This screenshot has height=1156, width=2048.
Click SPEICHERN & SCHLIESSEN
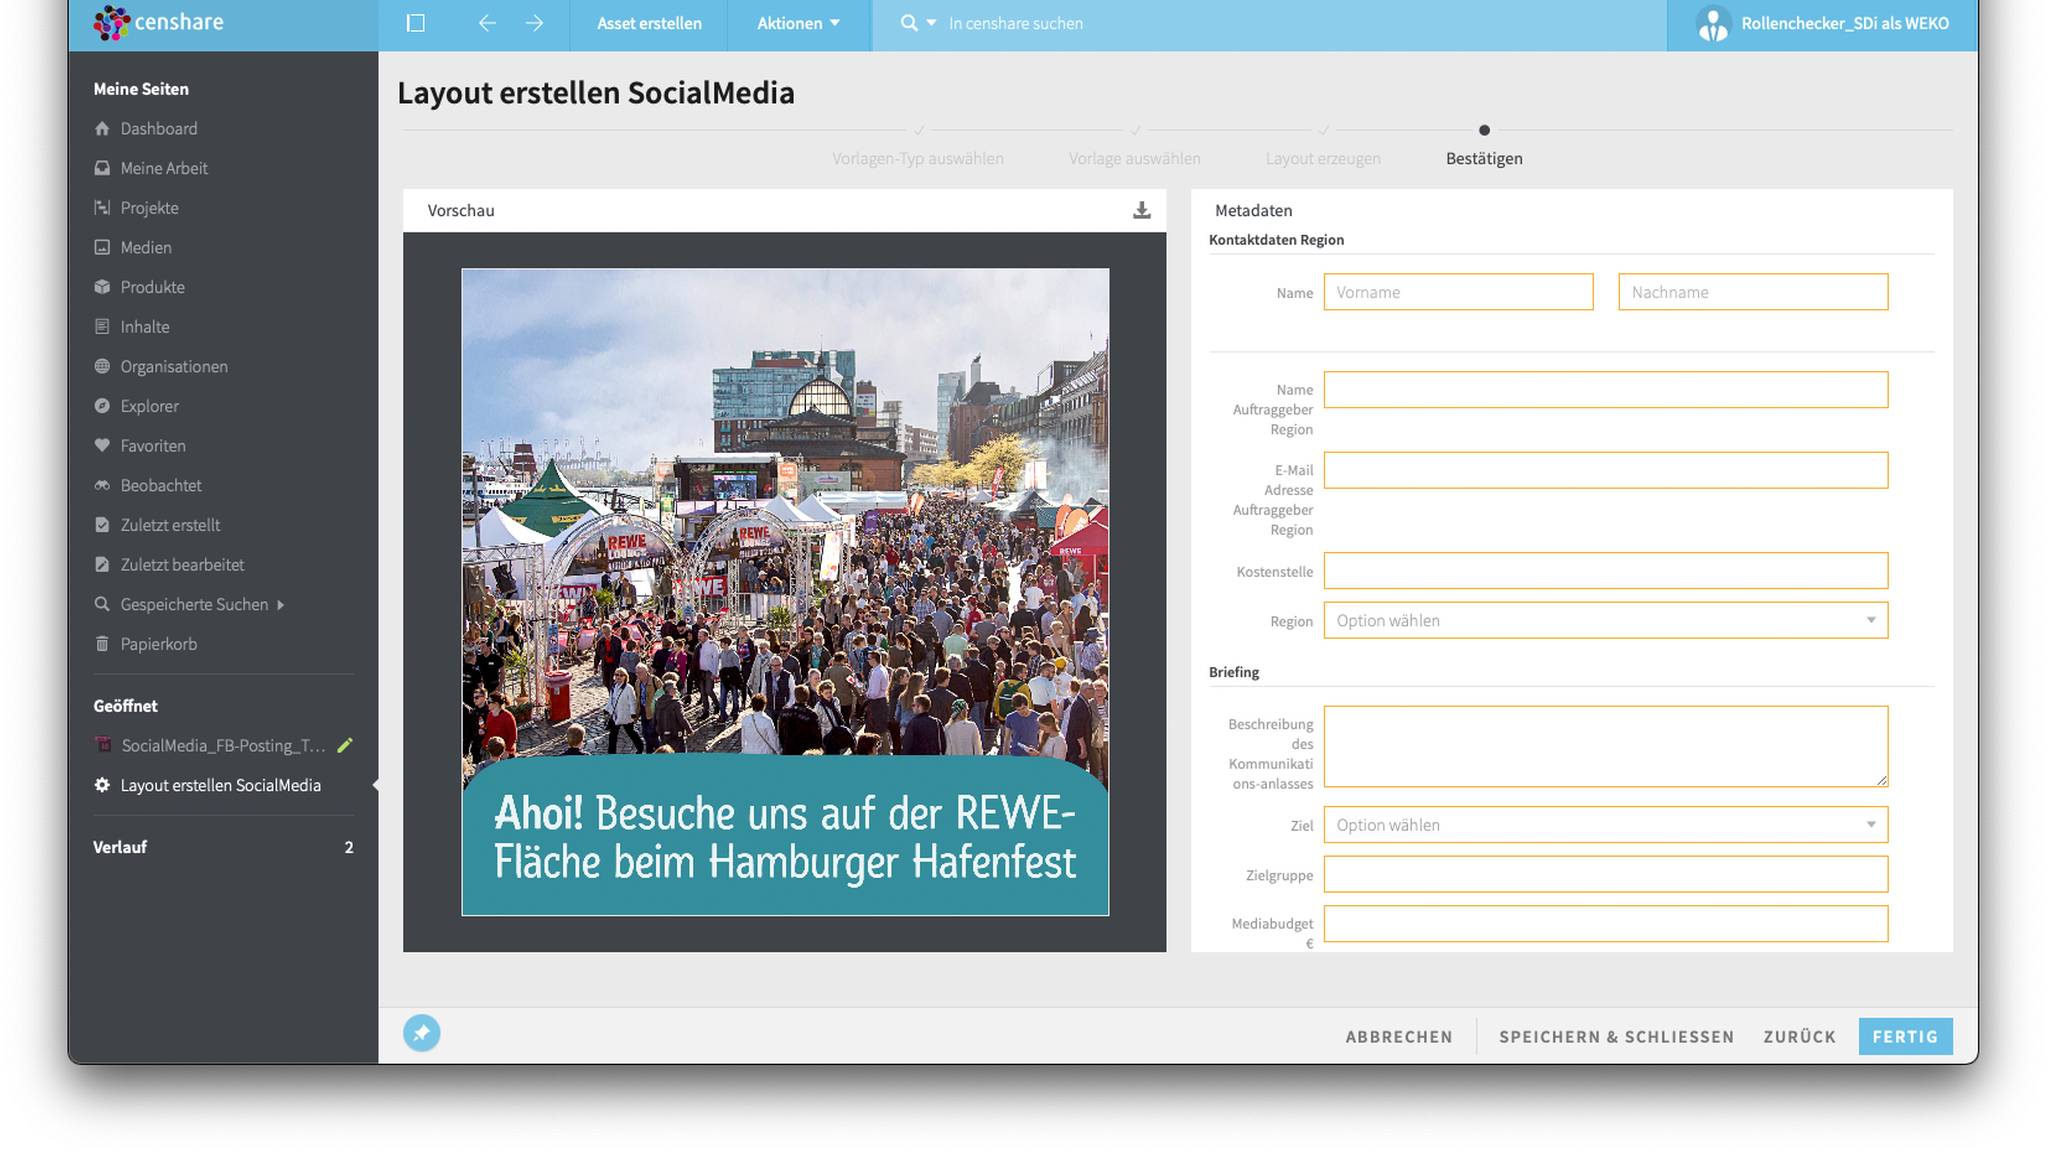click(x=1616, y=1037)
